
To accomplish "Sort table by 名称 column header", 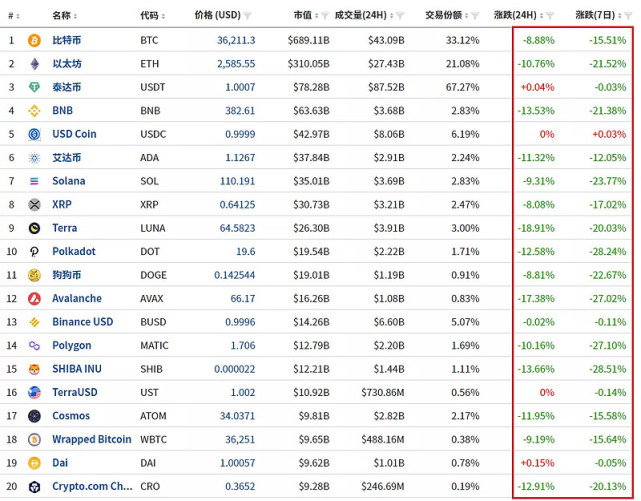I will pos(62,16).
